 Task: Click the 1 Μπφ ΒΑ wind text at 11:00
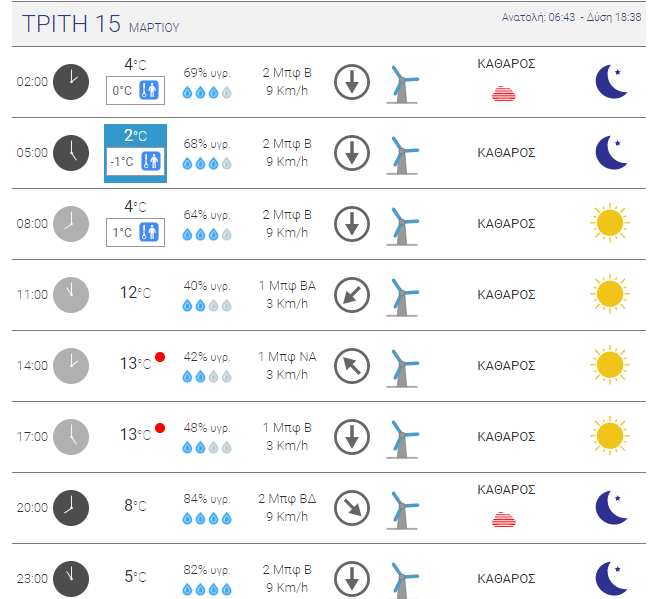coord(286,285)
